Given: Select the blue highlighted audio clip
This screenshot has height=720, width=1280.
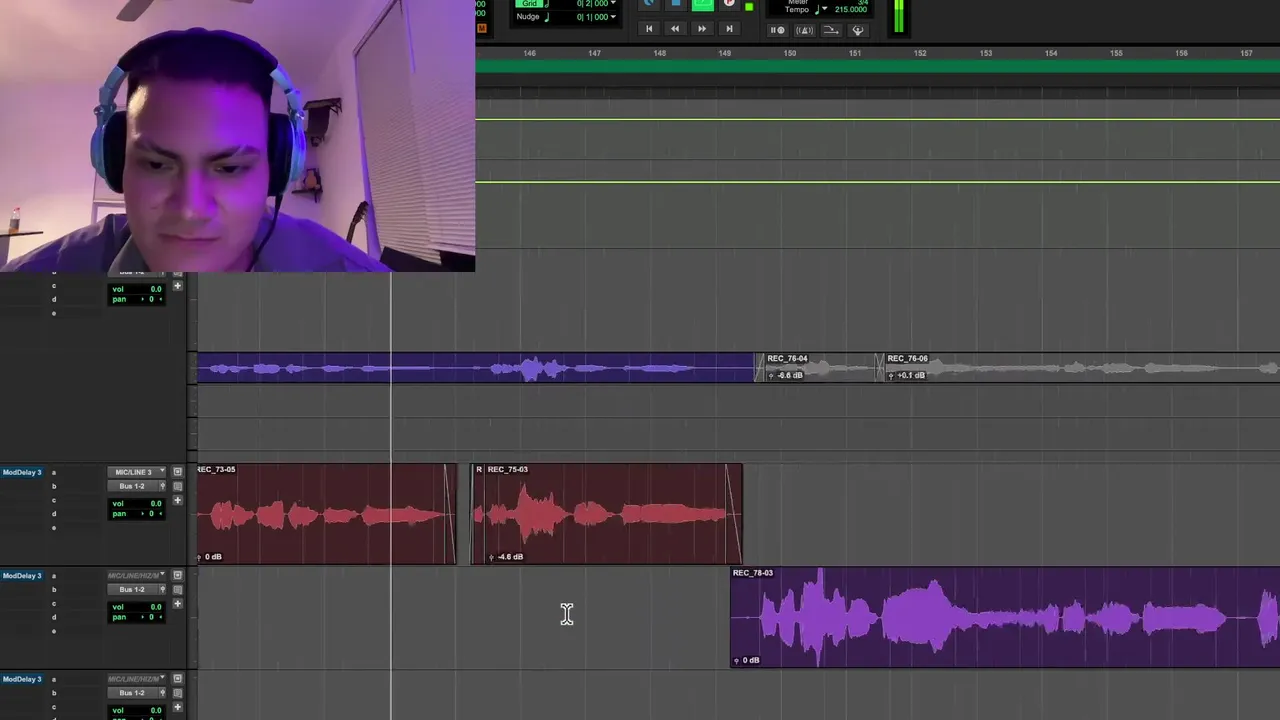Looking at the screenshot, I should point(475,368).
